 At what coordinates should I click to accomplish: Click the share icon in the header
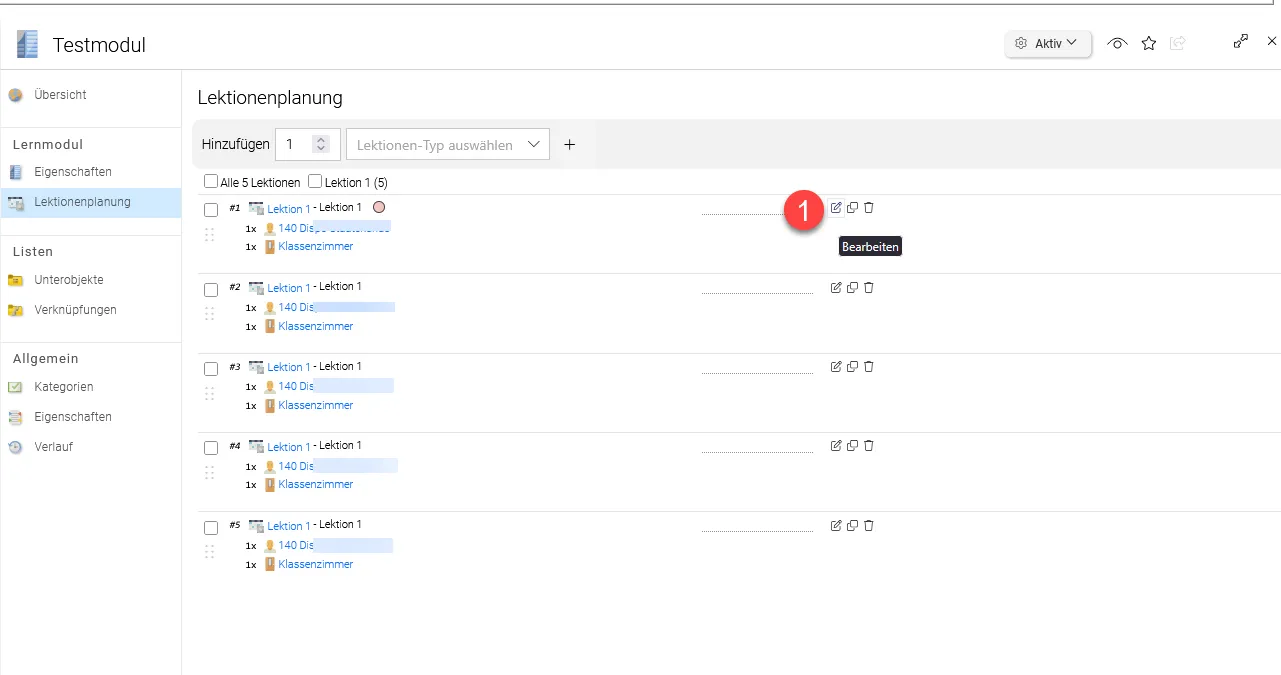tap(1178, 43)
